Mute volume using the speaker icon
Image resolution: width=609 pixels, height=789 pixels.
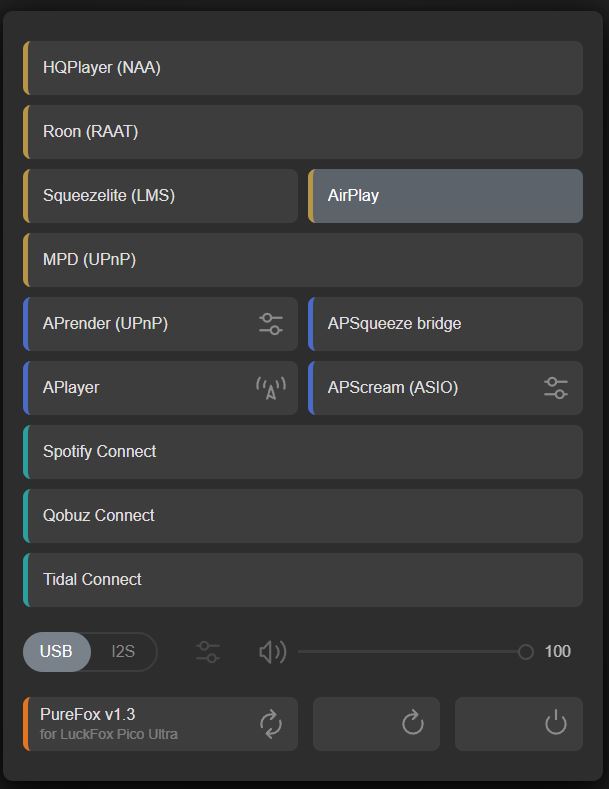click(x=272, y=652)
